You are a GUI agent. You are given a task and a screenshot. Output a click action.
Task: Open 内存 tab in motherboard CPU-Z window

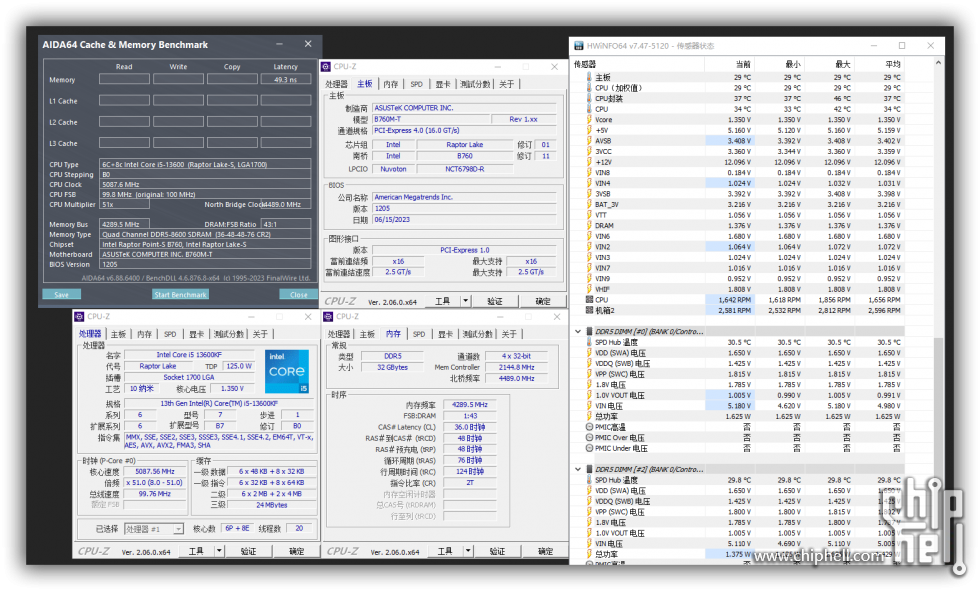391,84
